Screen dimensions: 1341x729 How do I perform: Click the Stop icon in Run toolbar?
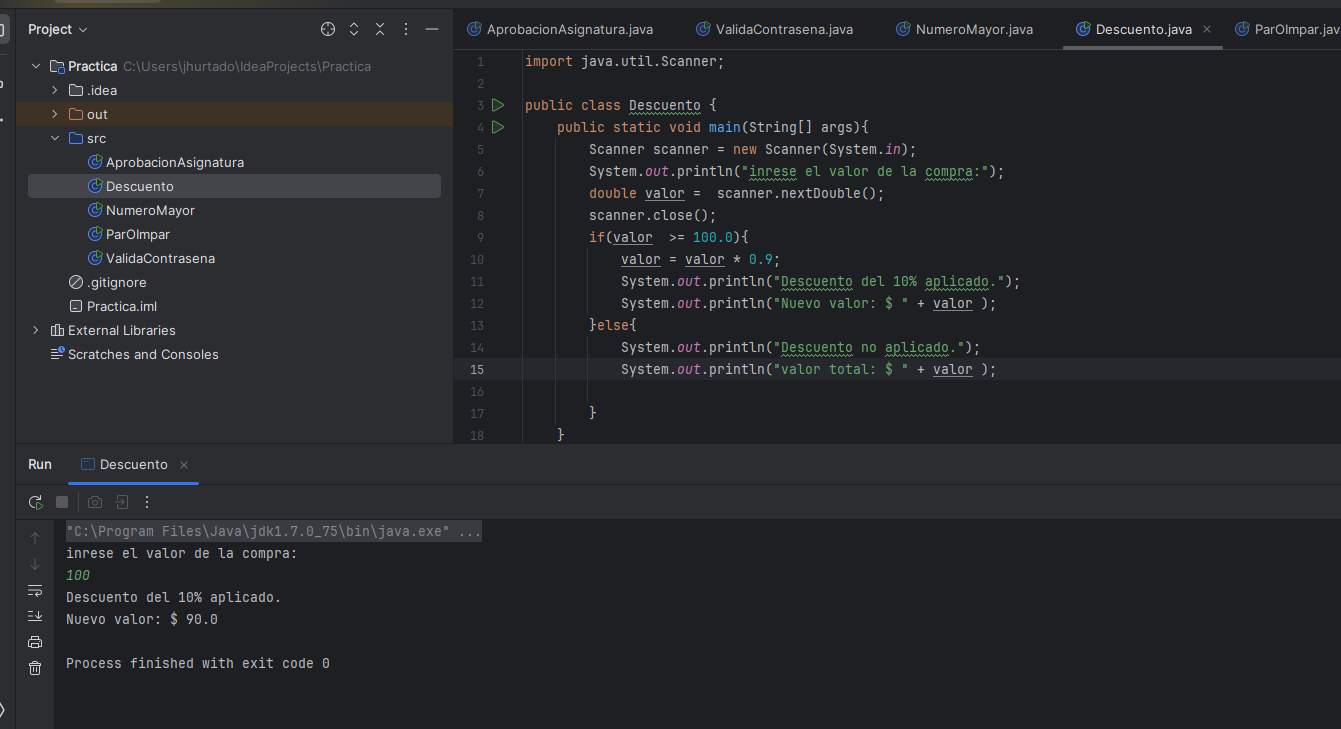pos(62,502)
